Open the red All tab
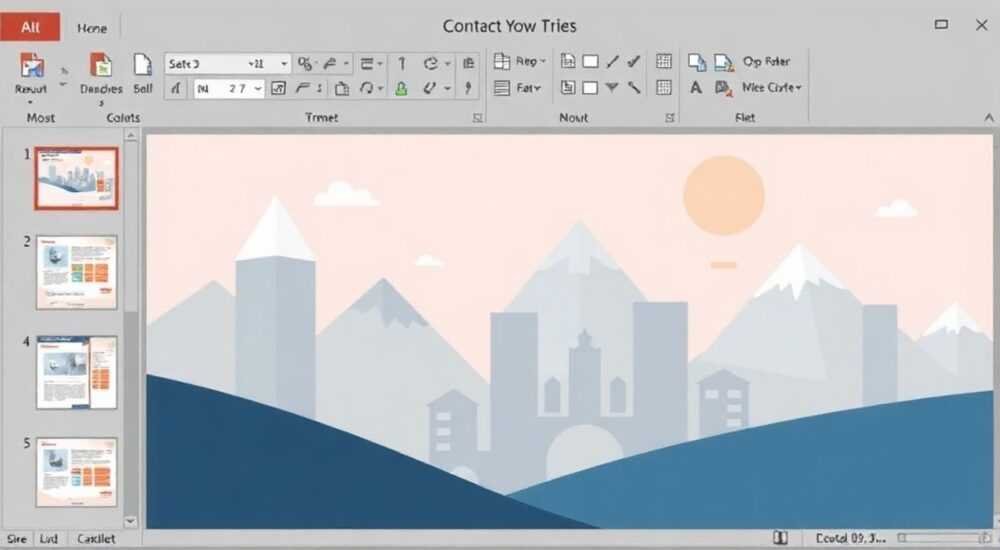 coord(30,27)
